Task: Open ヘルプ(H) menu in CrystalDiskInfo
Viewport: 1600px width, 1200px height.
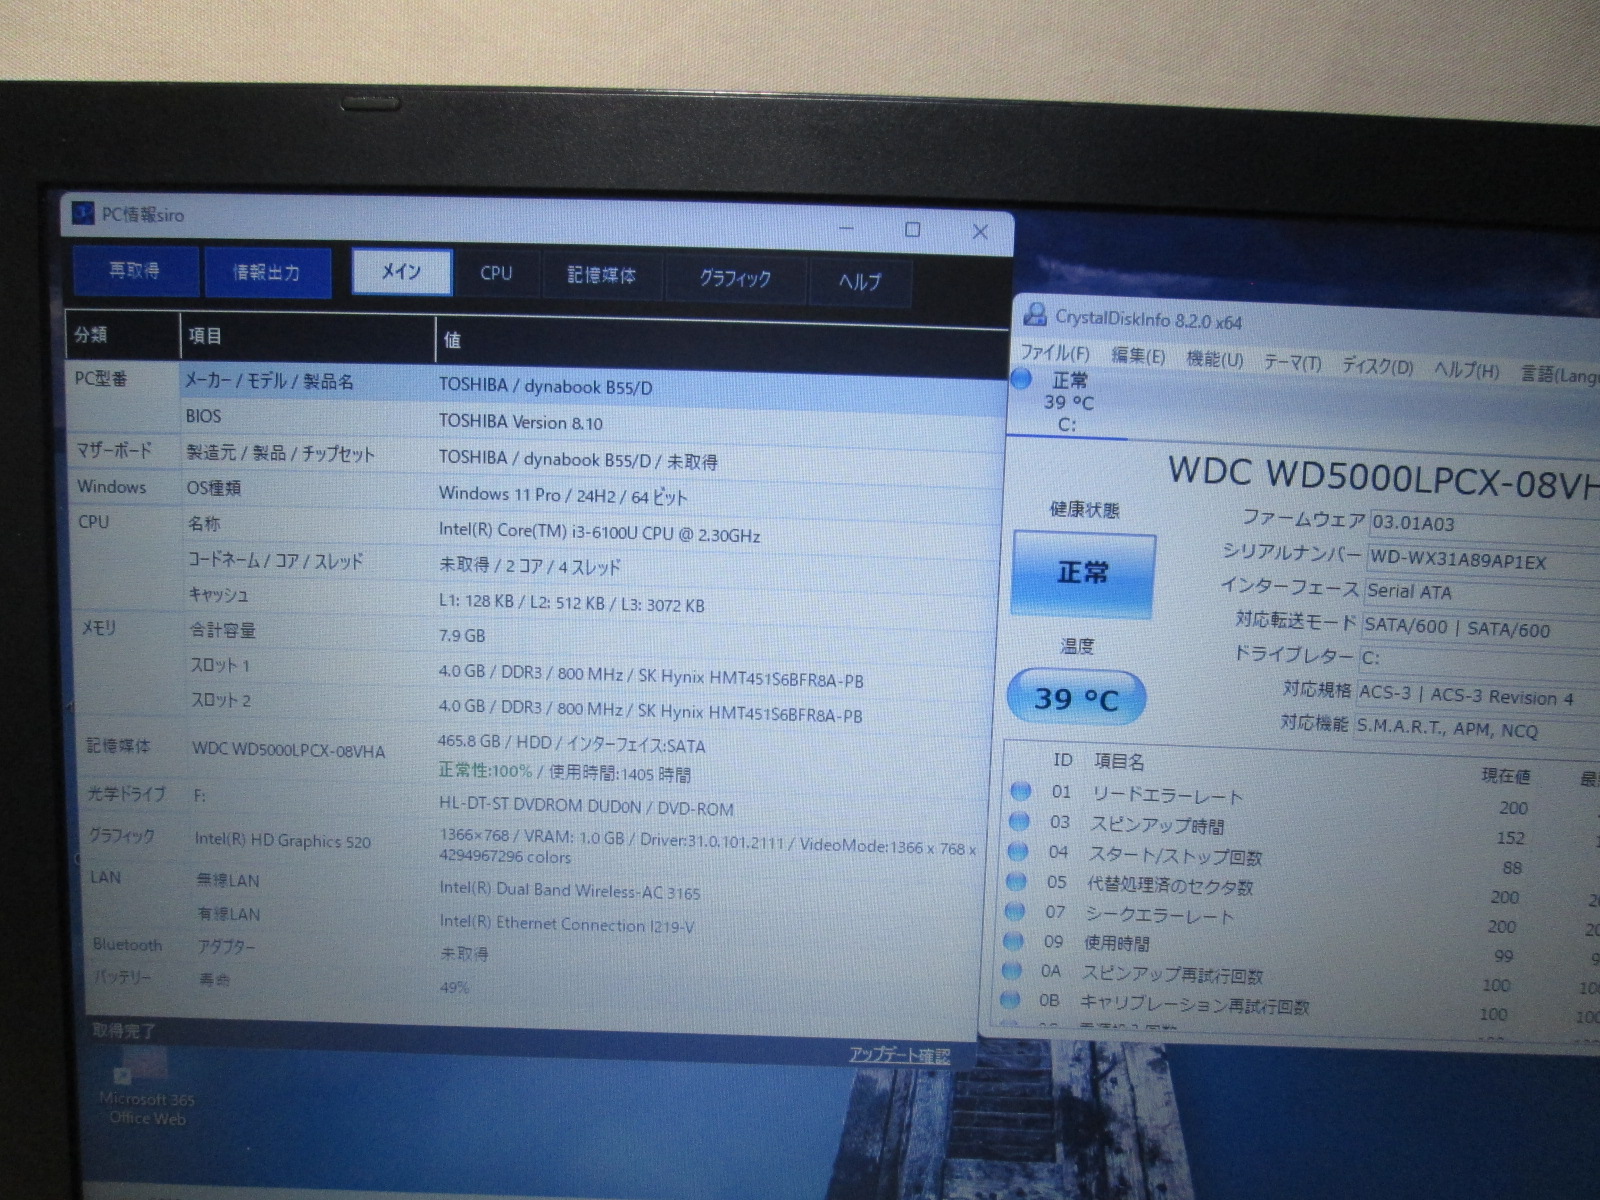Action: [1466, 370]
